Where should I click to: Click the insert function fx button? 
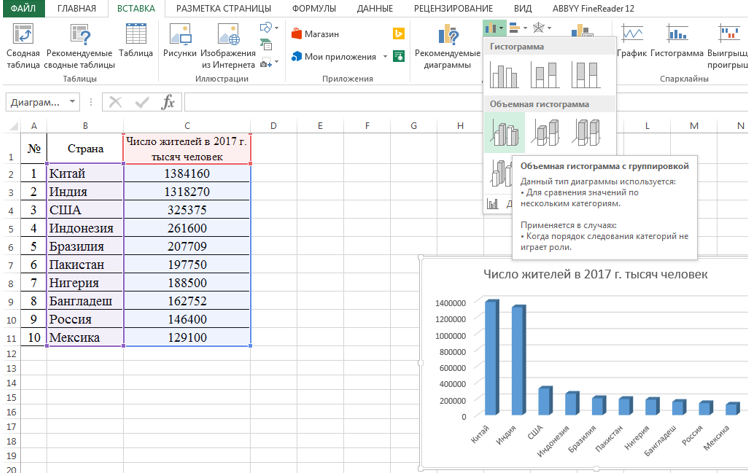(168, 102)
